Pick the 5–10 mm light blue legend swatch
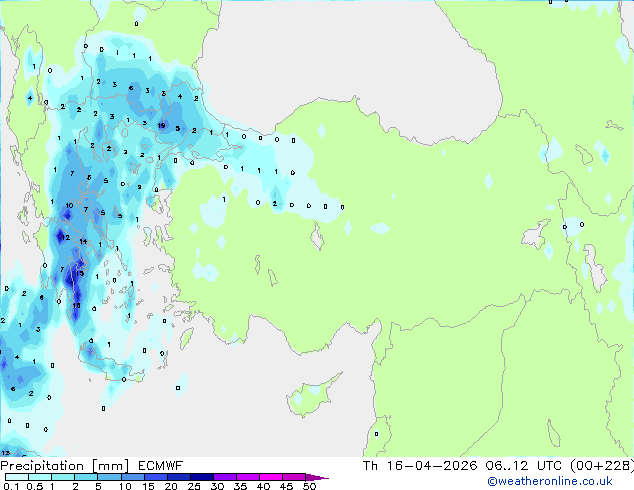The image size is (634, 490). click(x=109, y=477)
